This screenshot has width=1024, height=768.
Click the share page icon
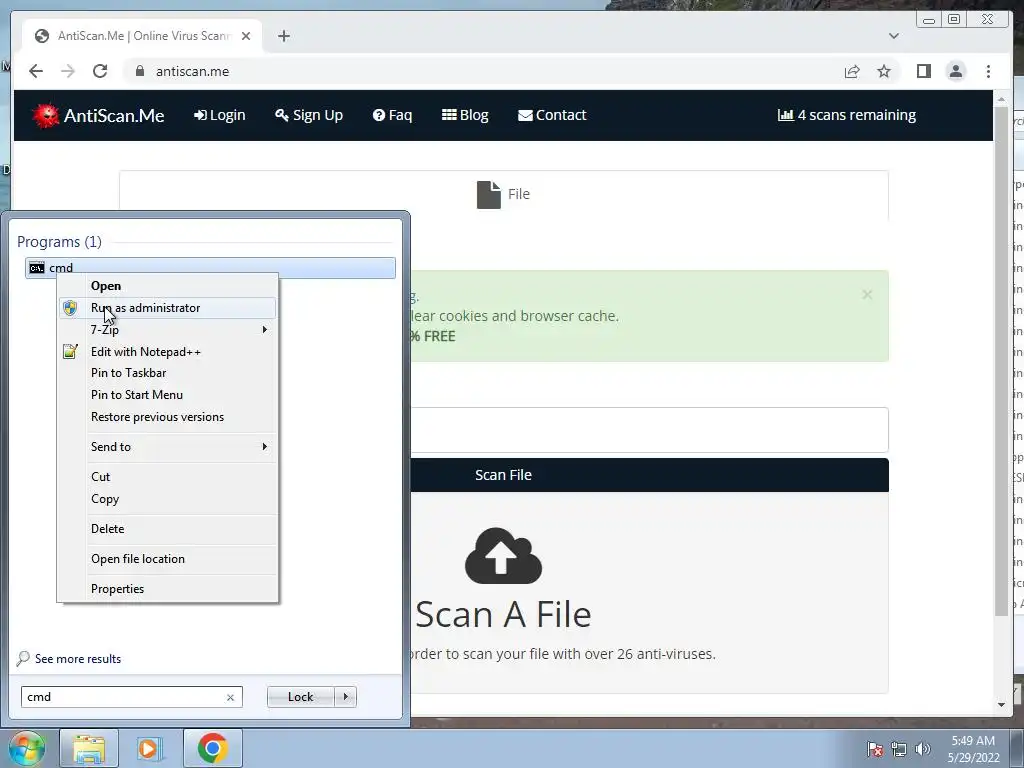pyautogui.click(x=852, y=71)
